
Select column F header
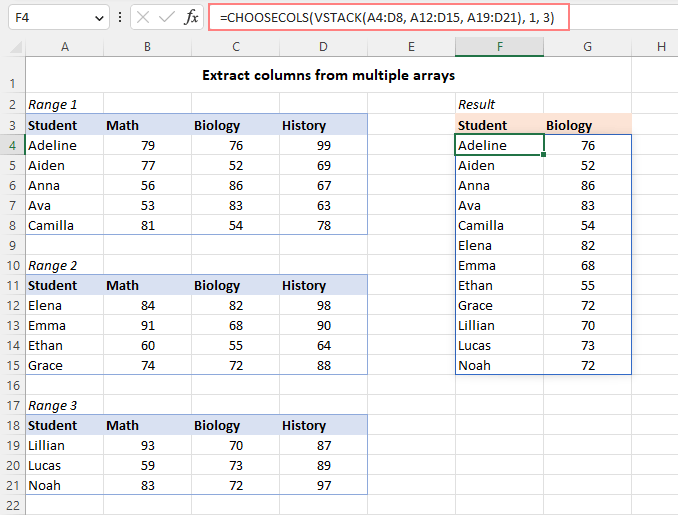[x=499, y=47]
